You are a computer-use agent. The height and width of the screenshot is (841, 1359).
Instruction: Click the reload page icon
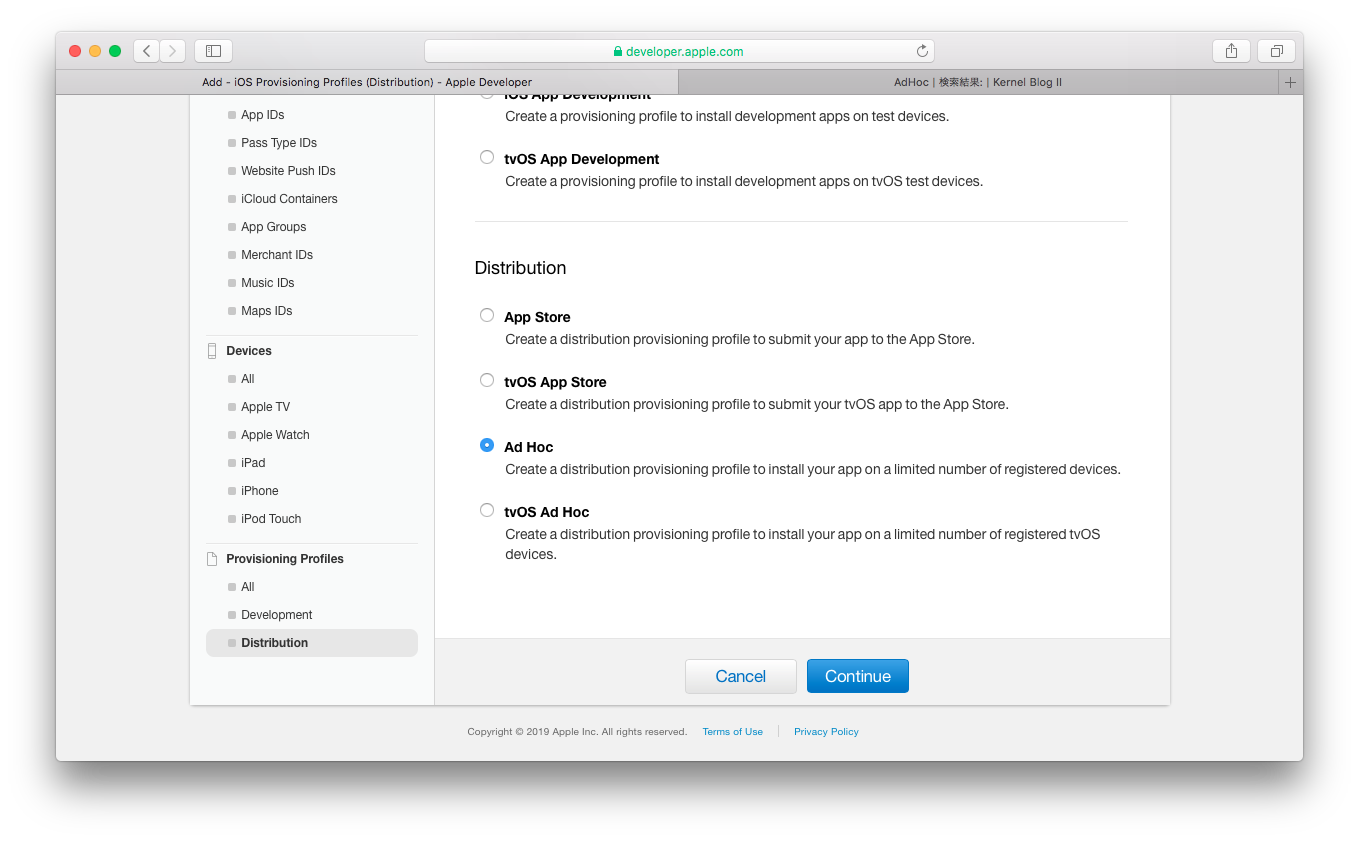click(922, 51)
